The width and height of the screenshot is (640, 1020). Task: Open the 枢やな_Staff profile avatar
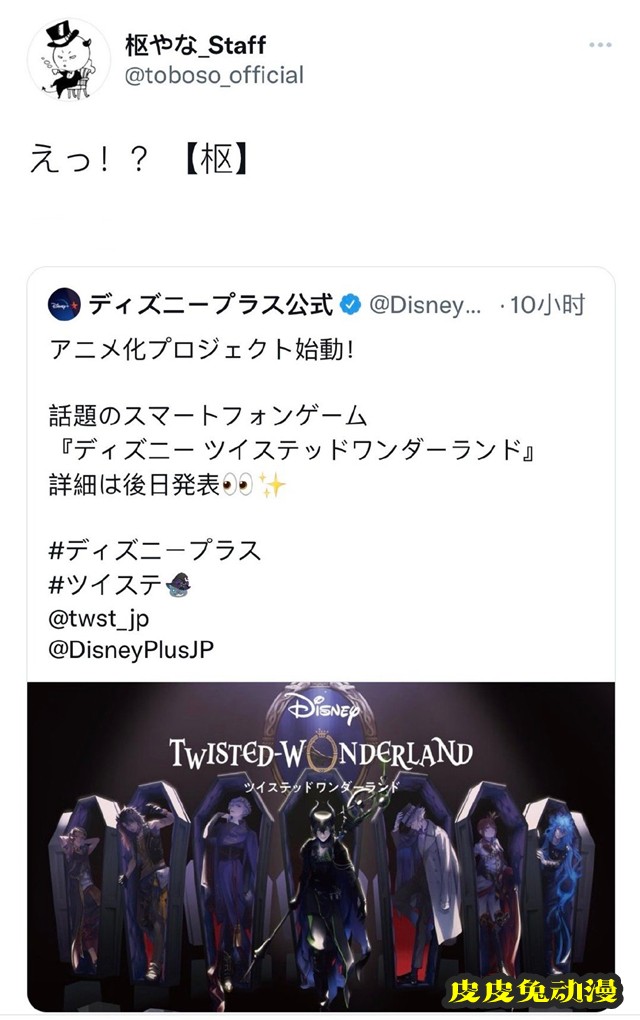(x=69, y=60)
